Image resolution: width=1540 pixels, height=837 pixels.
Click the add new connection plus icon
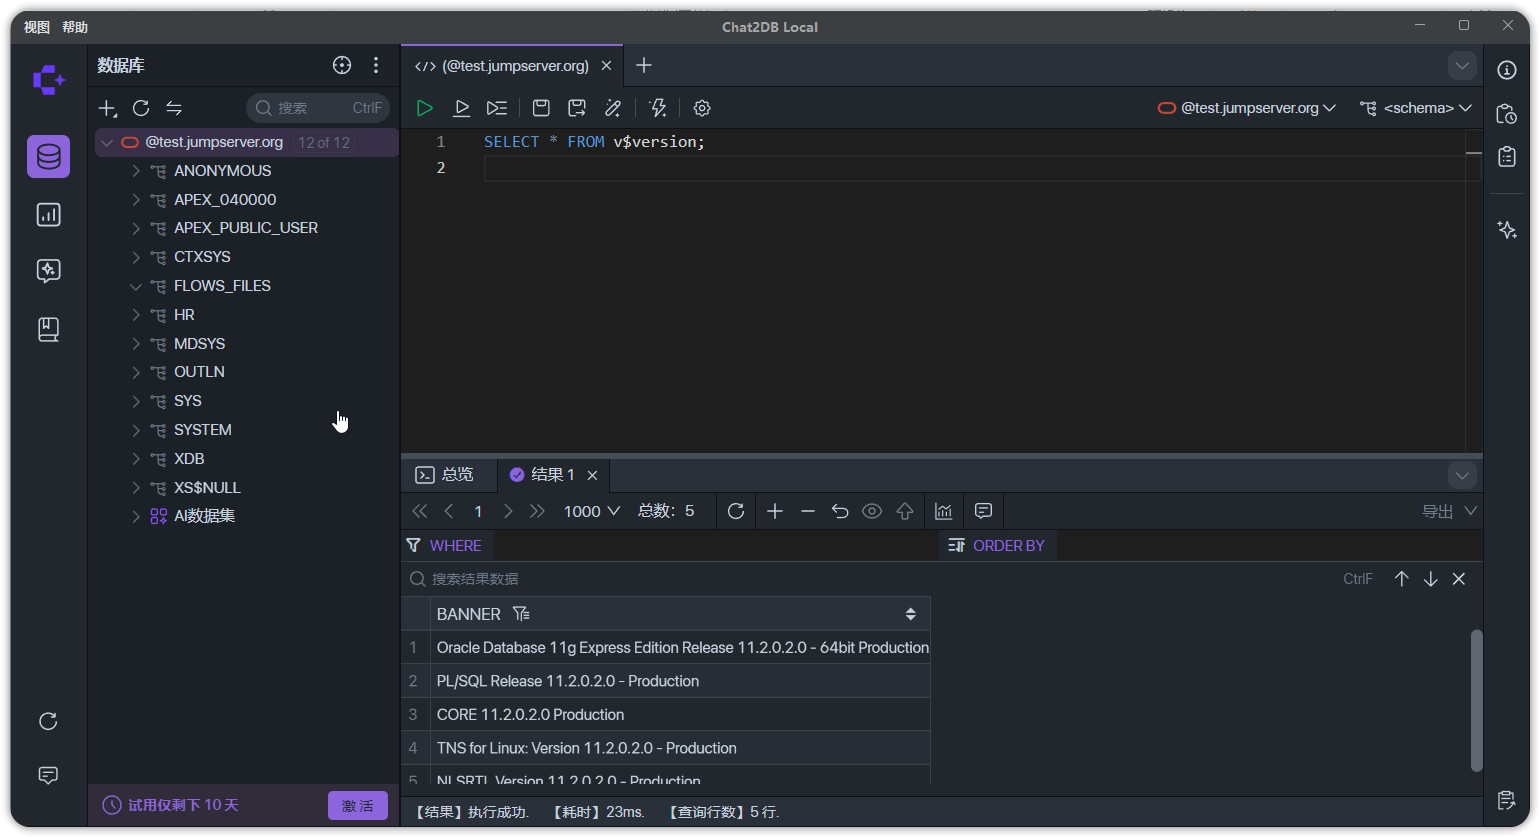click(107, 108)
